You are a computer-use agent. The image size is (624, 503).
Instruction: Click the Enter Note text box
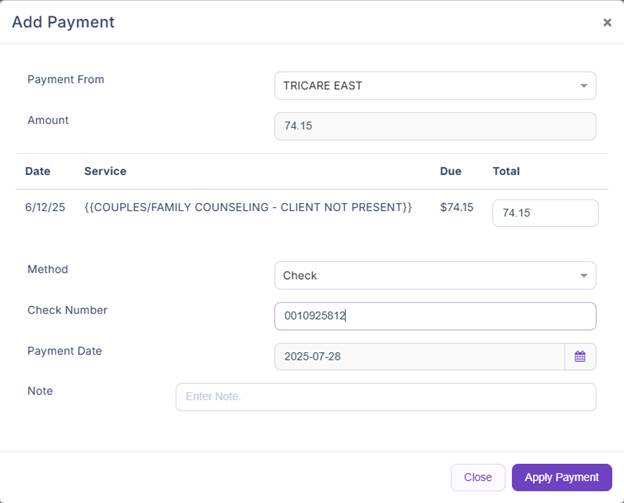[x=385, y=397]
